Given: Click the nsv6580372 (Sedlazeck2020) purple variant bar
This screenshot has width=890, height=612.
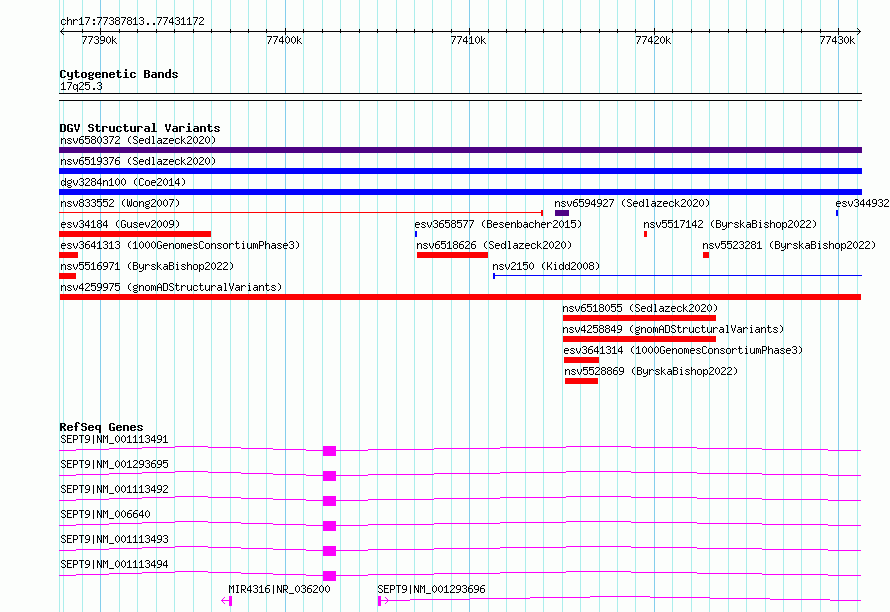Looking at the screenshot, I should pyautogui.click(x=460, y=150).
